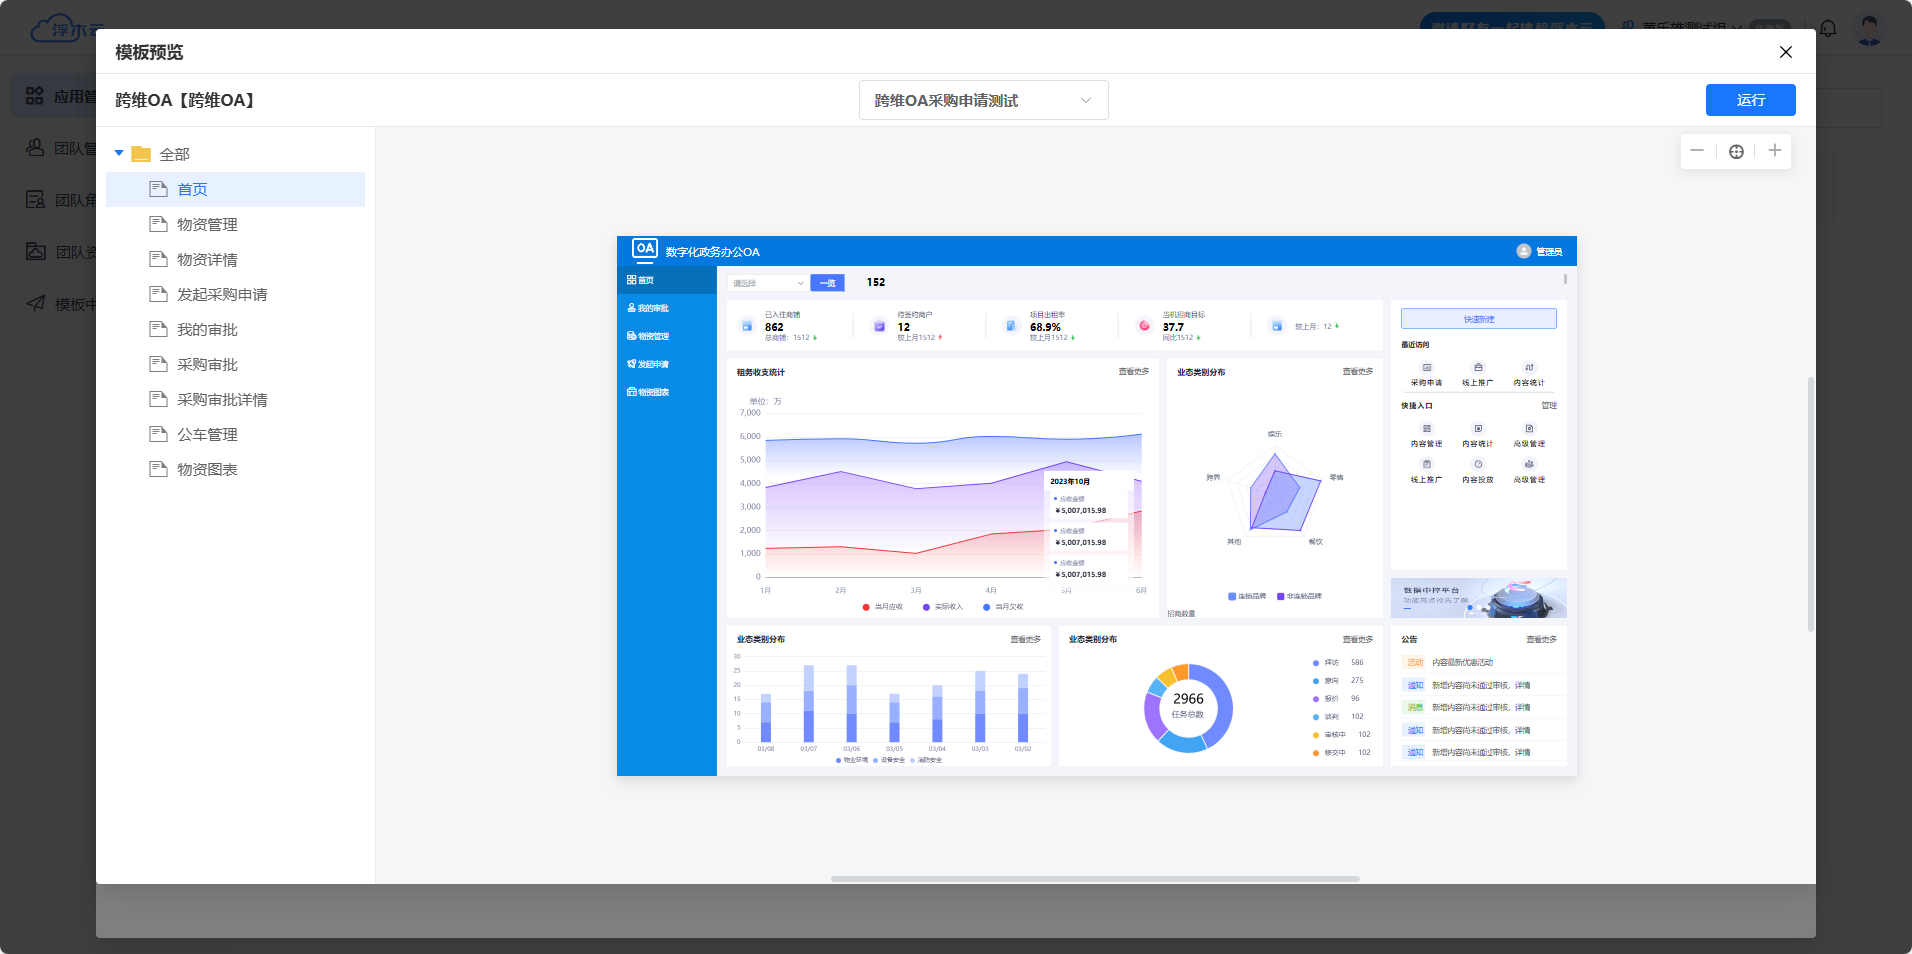Open 物资图表 page
The image size is (1912, 954).
coord(207,470)
